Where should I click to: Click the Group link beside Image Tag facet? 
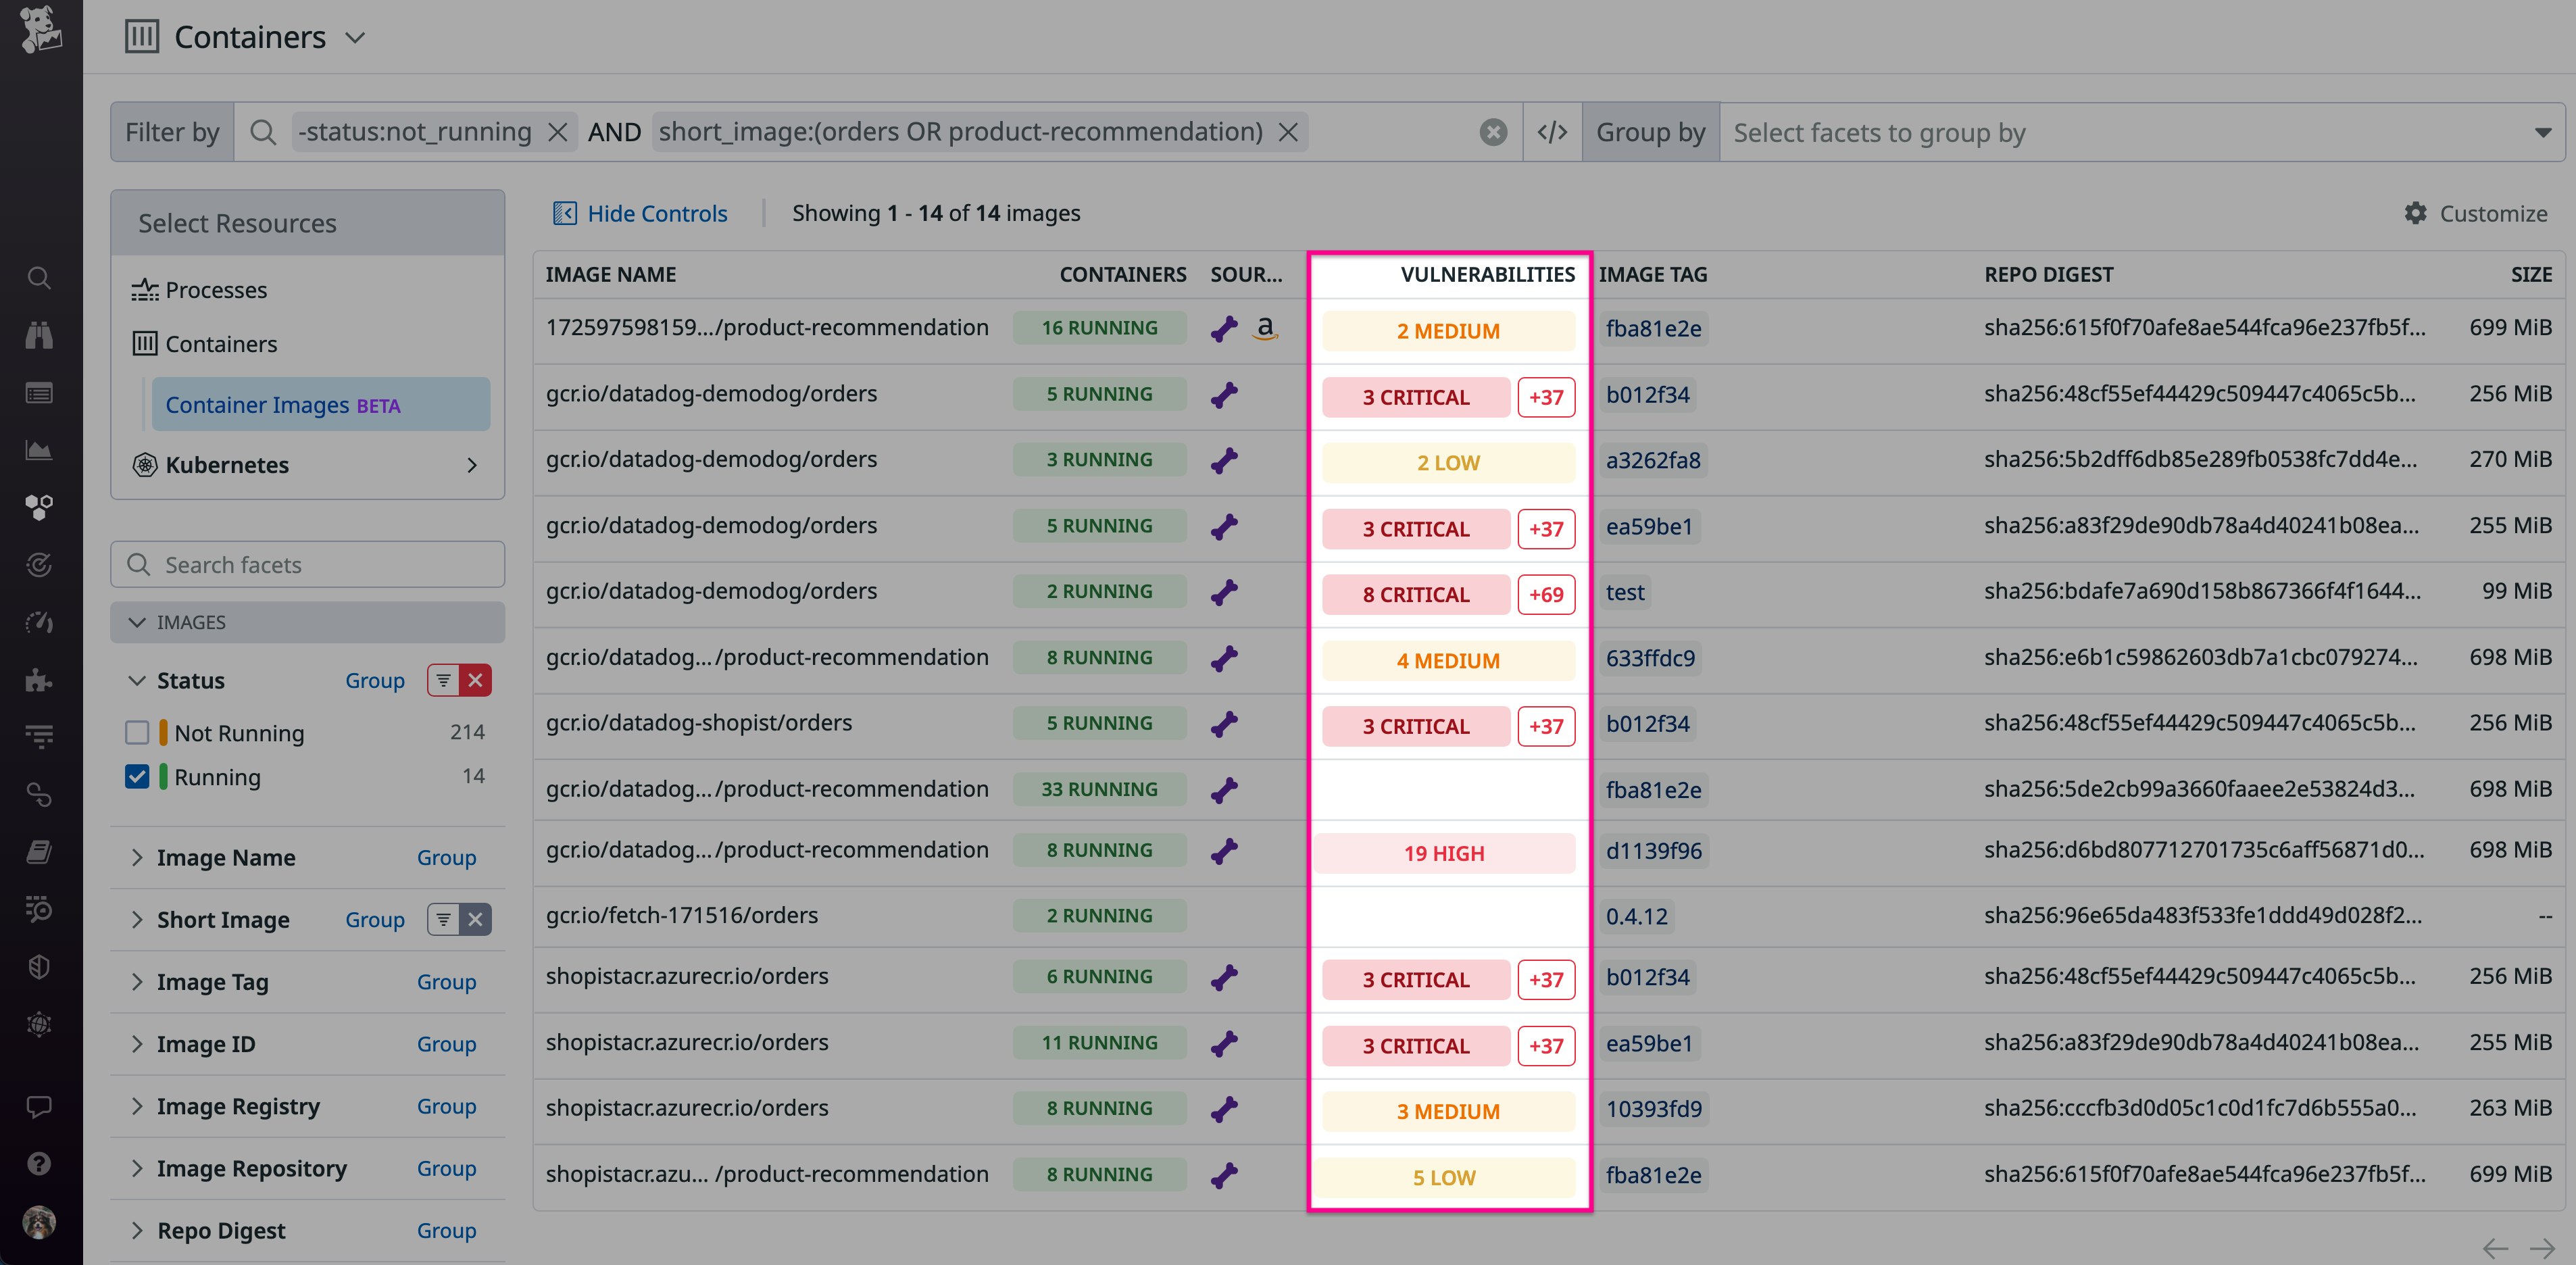[x=446, y=981]
